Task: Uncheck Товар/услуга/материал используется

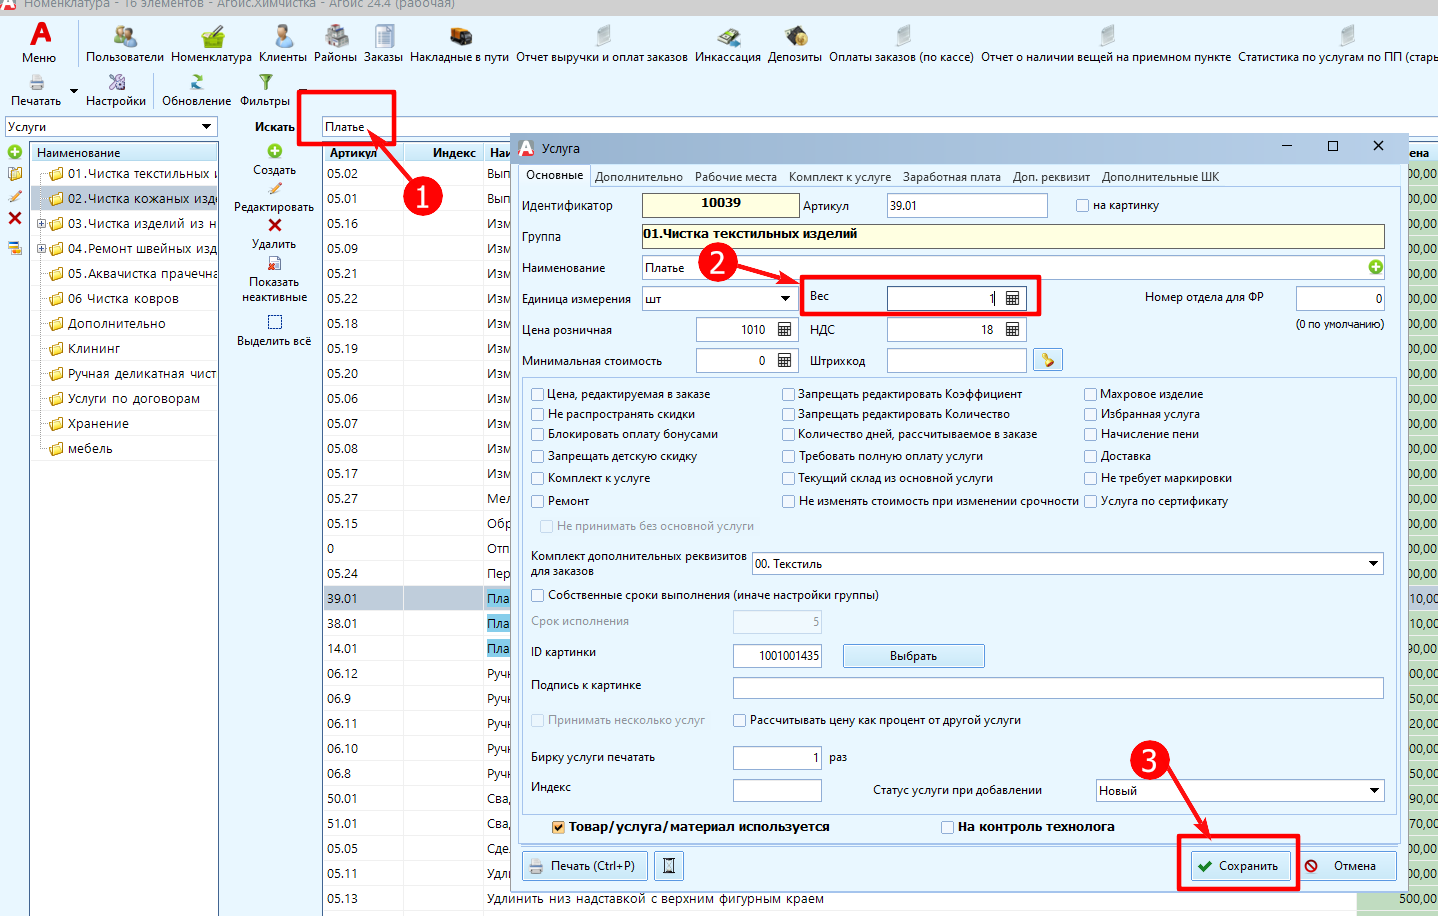Action: (558, 827)
